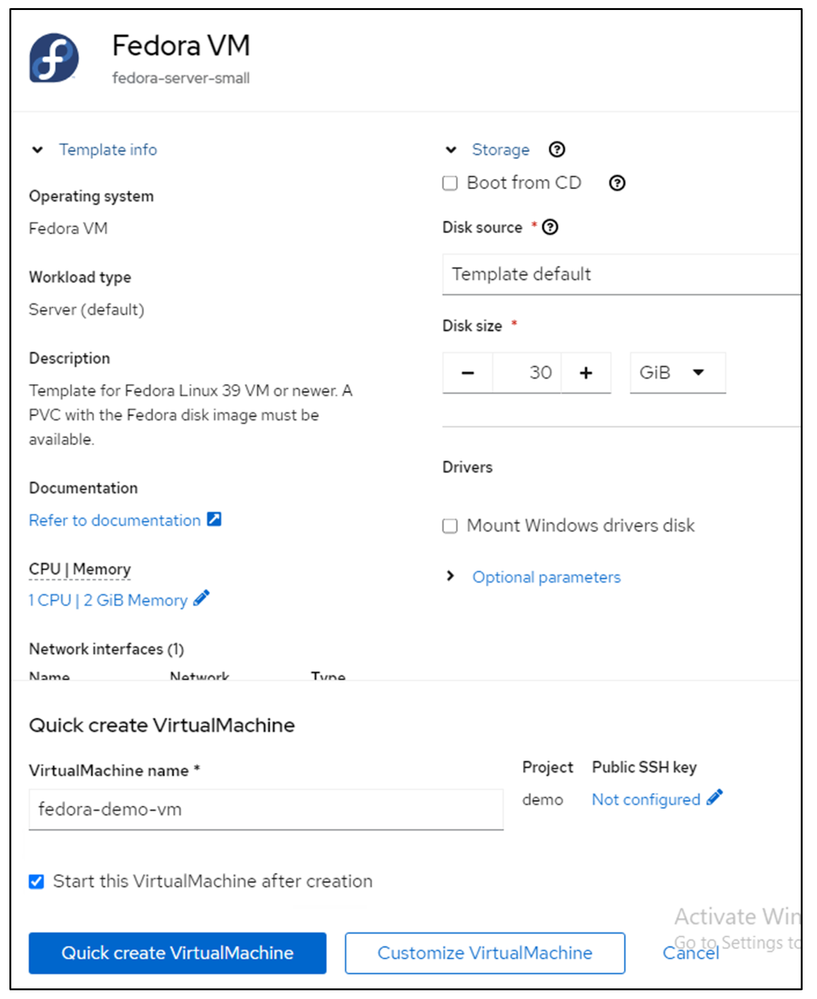Click Customize VirtualMachine button
This screenshot has height=999, width=817.
click(485, 953)
